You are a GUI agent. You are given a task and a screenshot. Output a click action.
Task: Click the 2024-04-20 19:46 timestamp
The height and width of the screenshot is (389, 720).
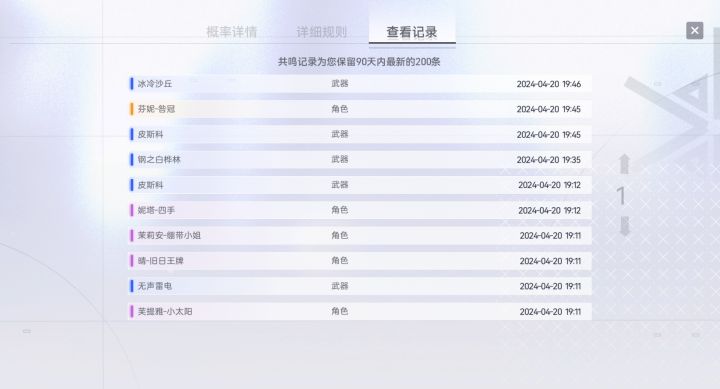(549, 84)
